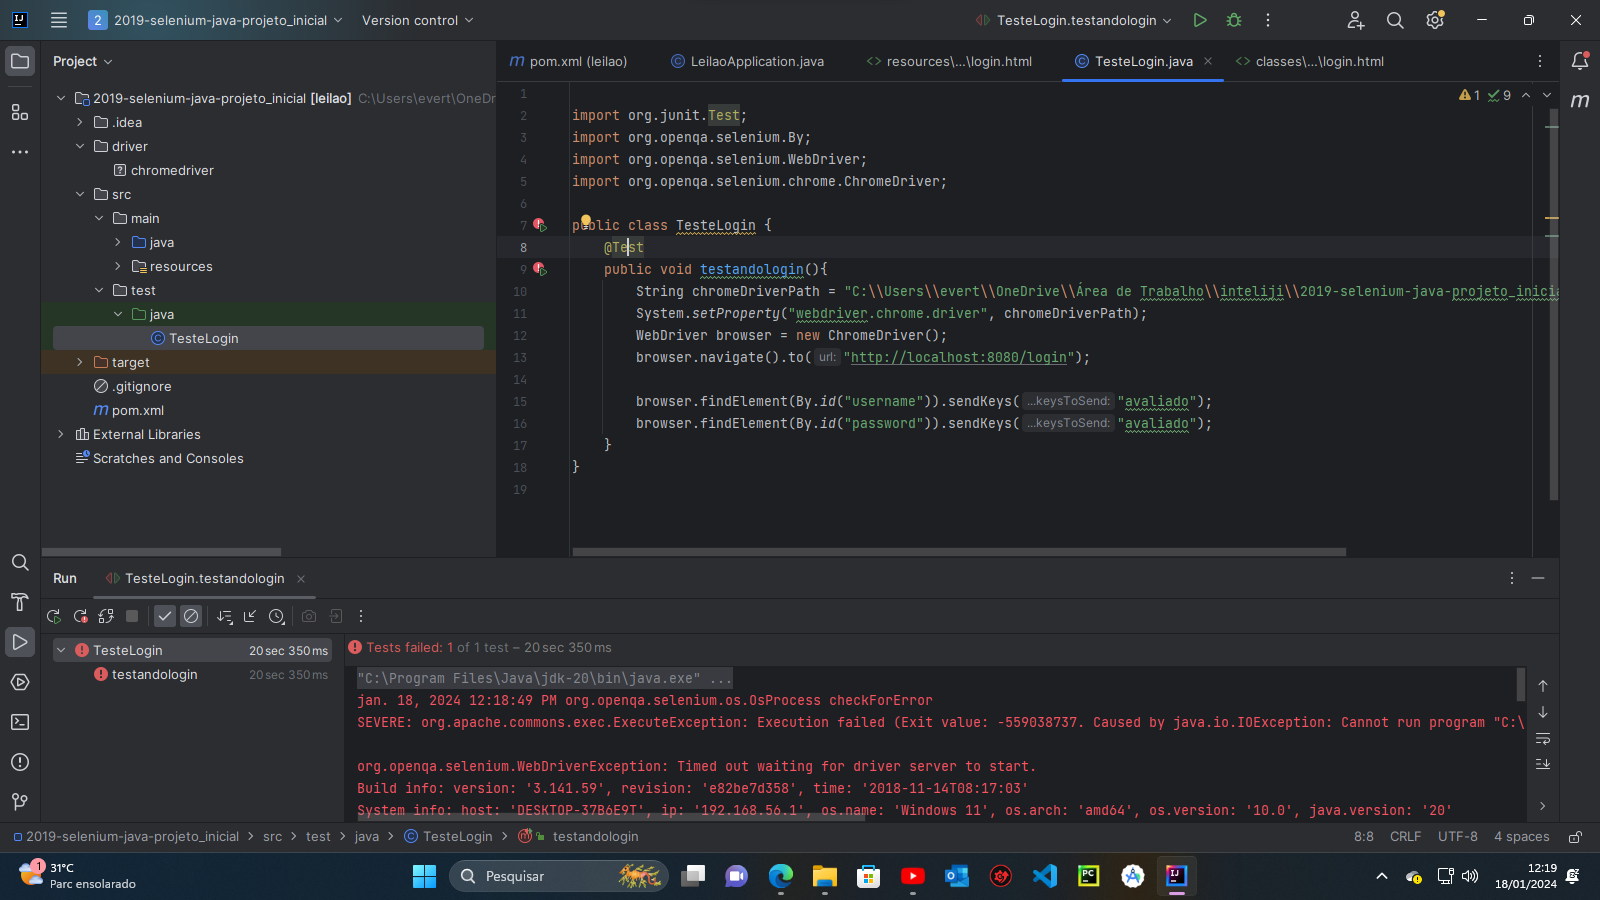The image size is (1600, 900).
Task: Expand resources folder under main
Action: (x=118, y=266)
